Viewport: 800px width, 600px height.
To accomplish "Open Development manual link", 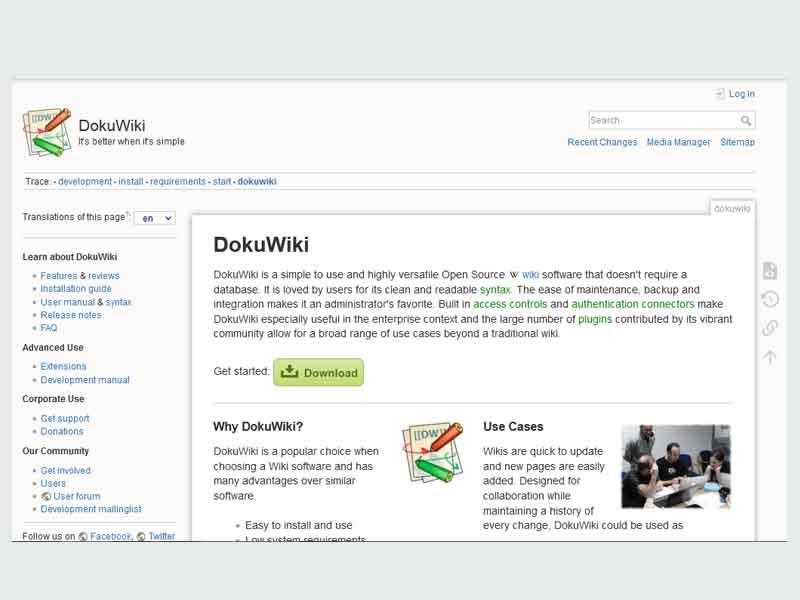I will (x=85, y=380).
